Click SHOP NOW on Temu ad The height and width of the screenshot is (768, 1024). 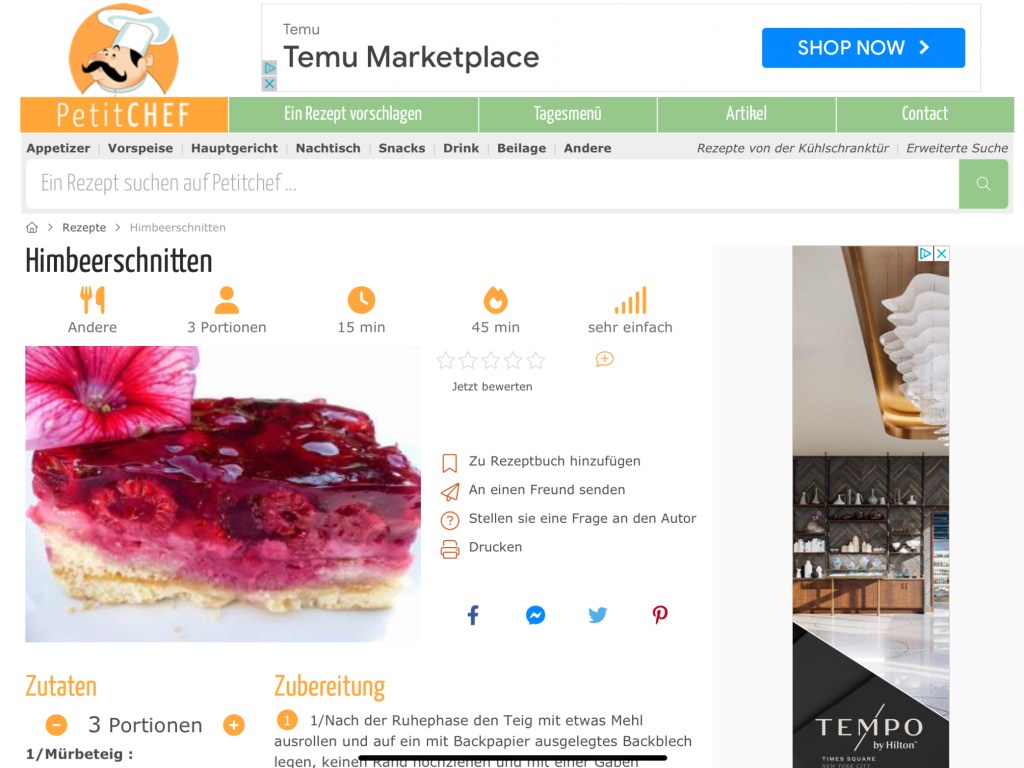[x=863, y=48]
